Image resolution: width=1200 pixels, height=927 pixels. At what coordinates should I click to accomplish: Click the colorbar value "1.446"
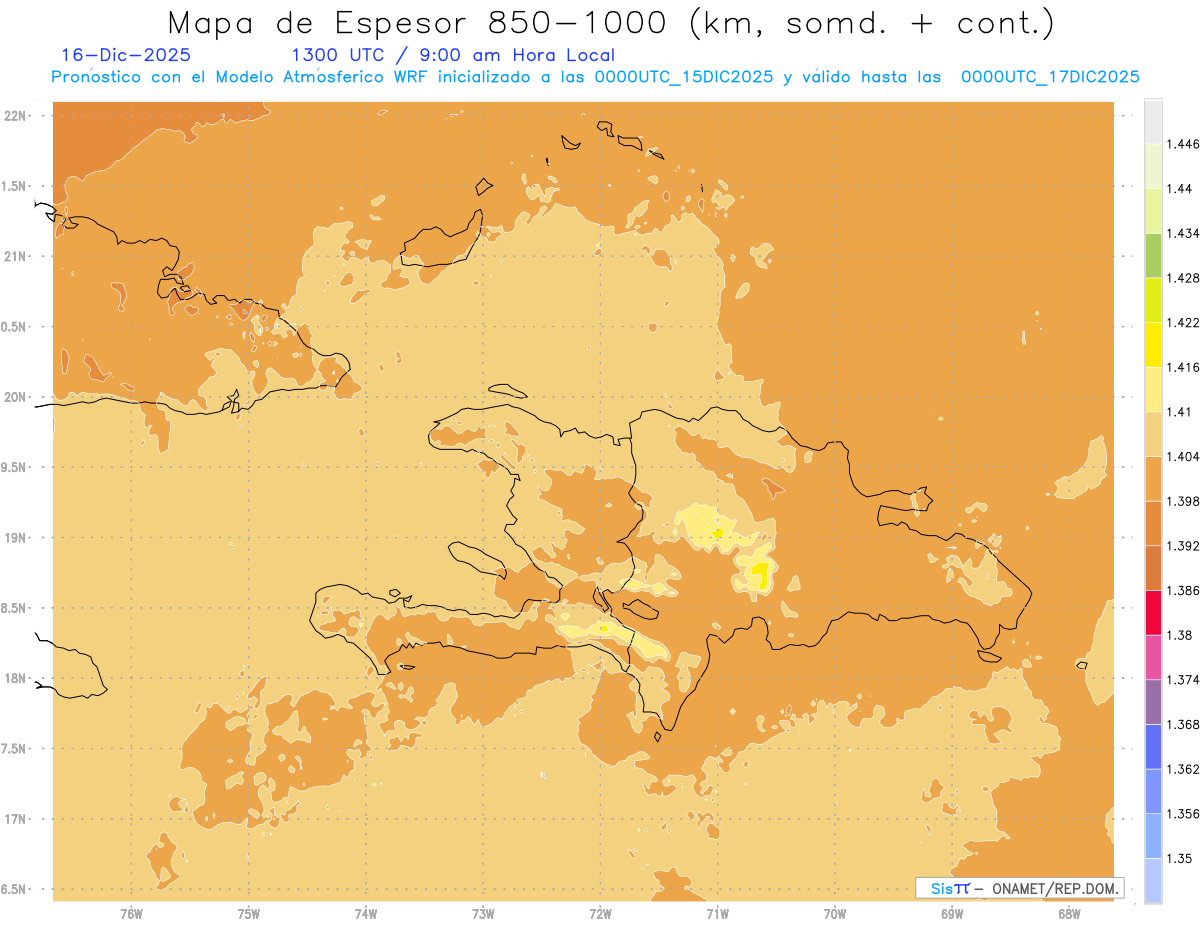(1183, 144)
